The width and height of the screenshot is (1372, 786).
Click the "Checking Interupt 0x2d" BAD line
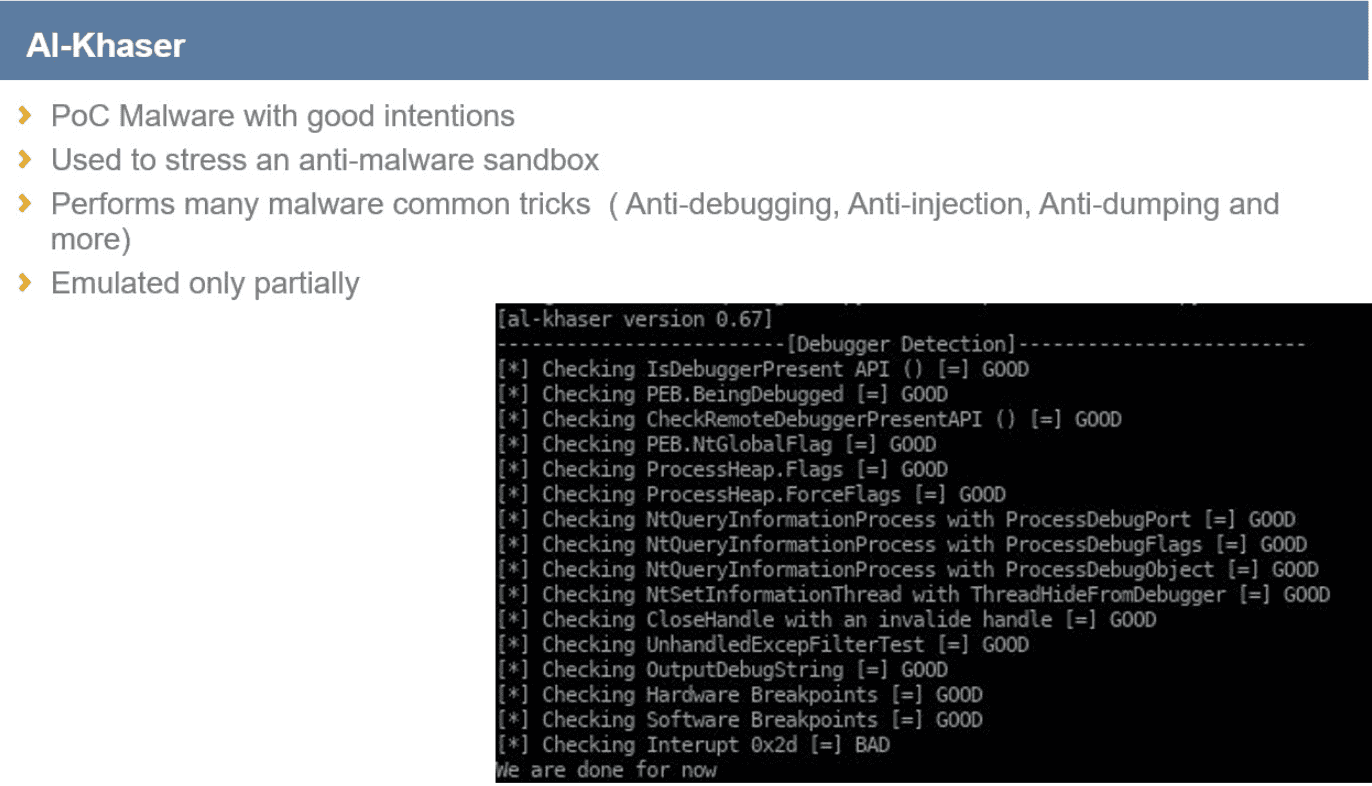pos(692,745)
